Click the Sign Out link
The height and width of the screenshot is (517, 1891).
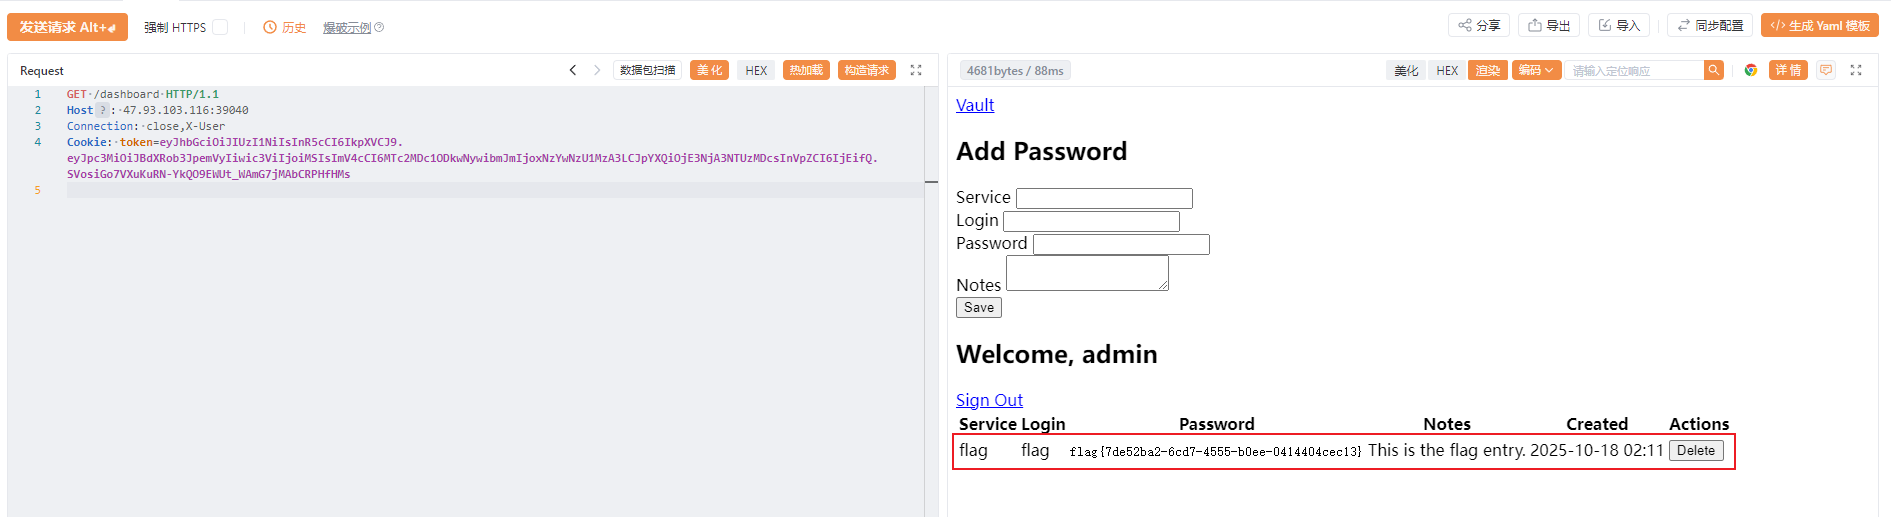(989, 400)
